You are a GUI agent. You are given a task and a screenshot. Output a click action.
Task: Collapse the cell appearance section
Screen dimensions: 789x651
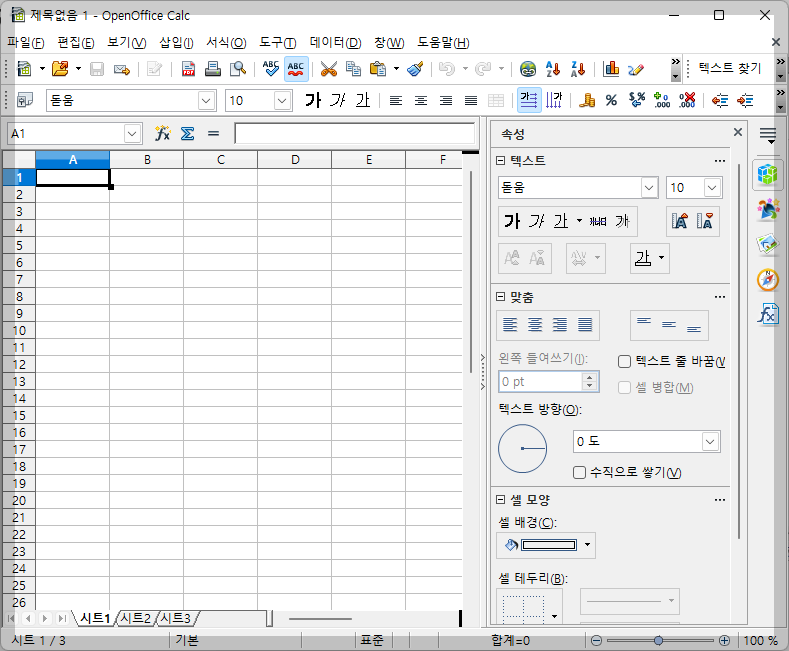pyautogui.click(x=500, y=500)
